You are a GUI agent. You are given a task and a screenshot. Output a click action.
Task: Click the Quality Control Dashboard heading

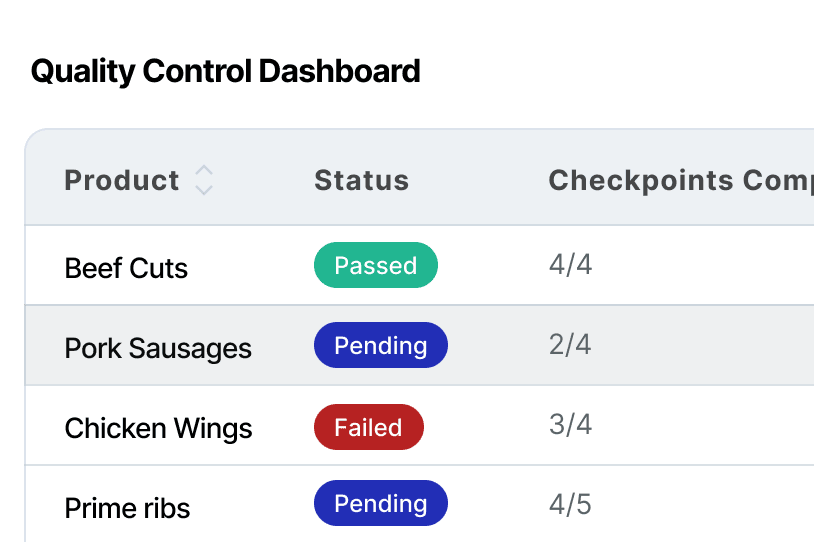225,72
